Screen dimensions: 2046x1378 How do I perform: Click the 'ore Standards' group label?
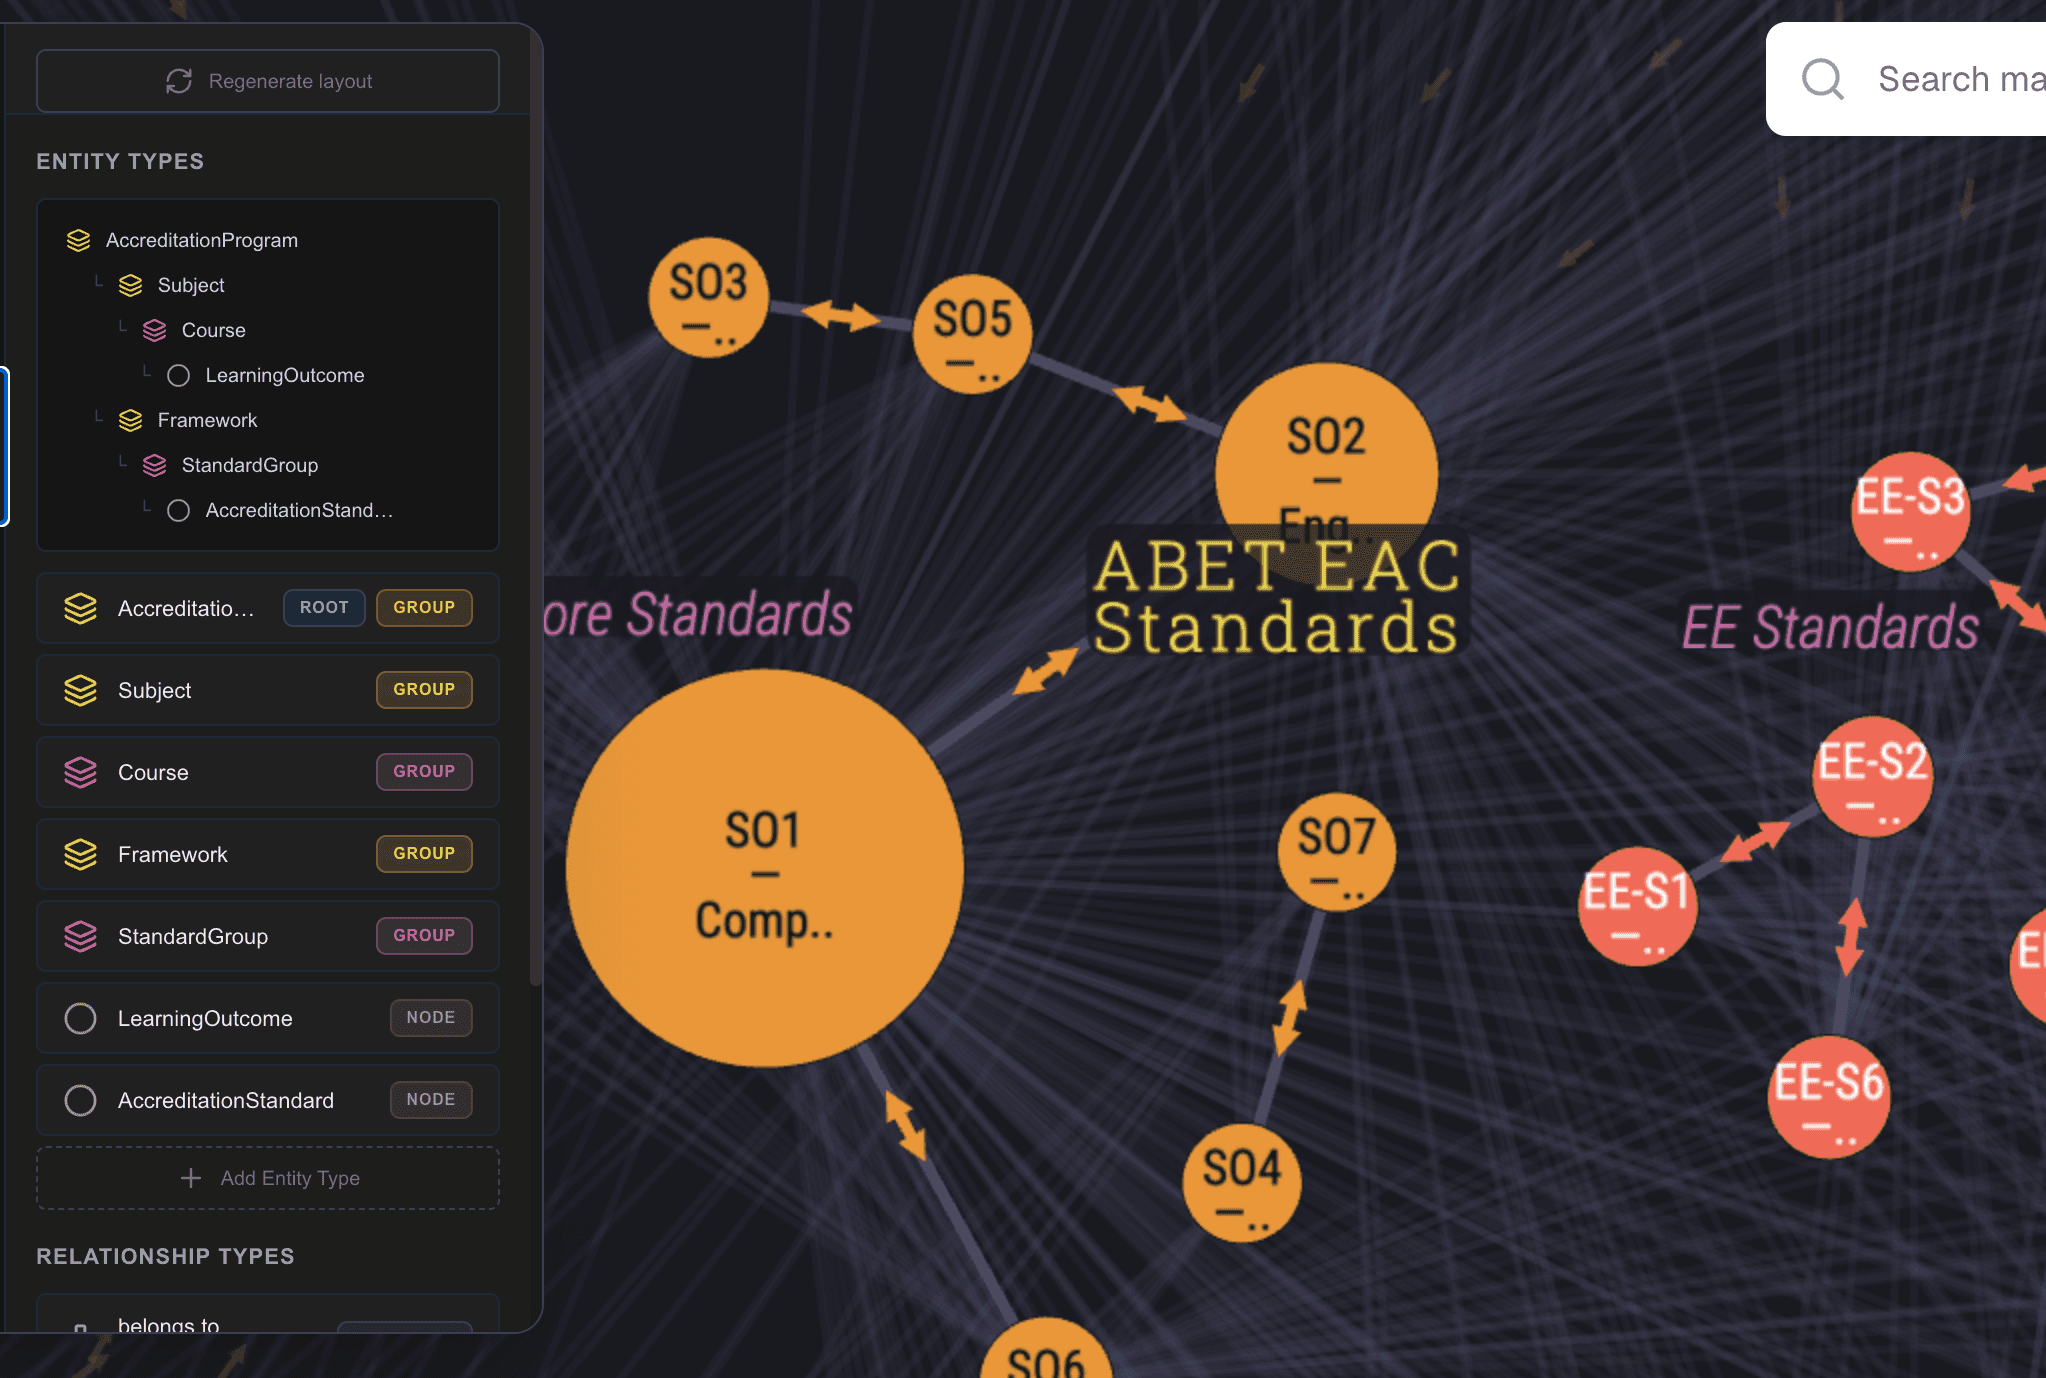point(698,613)
